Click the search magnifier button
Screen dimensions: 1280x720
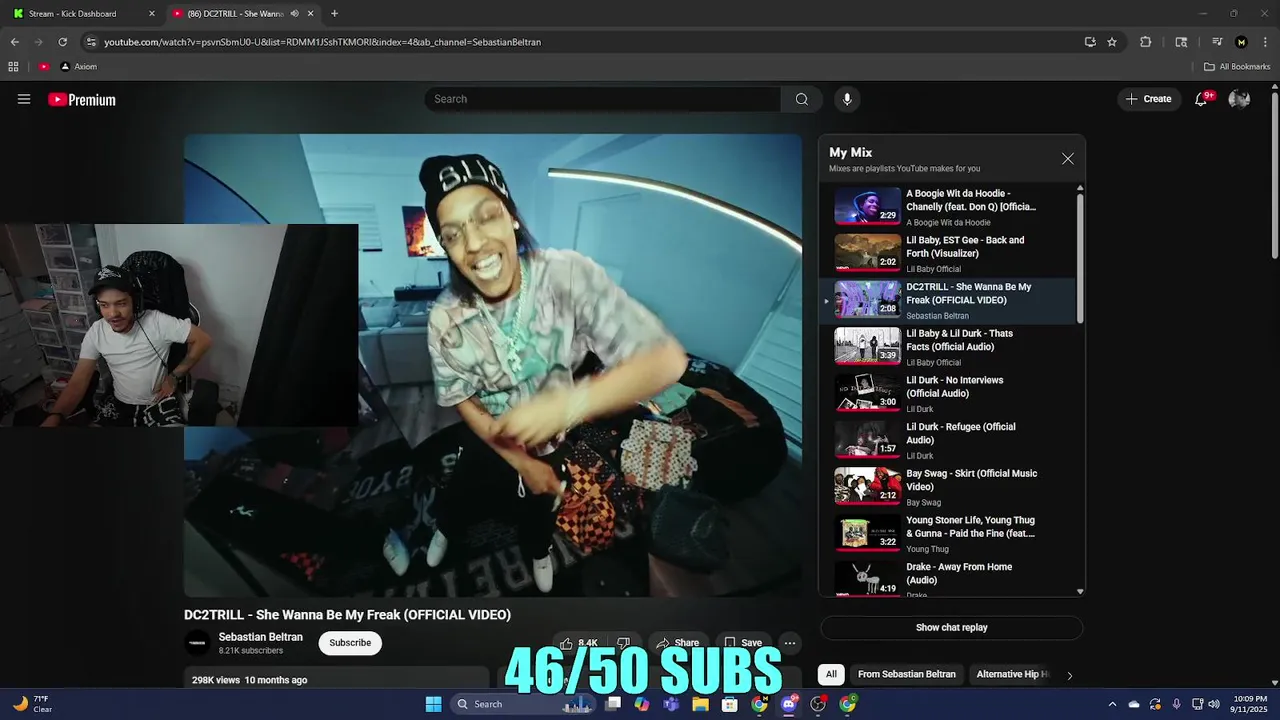click(801, 99)
